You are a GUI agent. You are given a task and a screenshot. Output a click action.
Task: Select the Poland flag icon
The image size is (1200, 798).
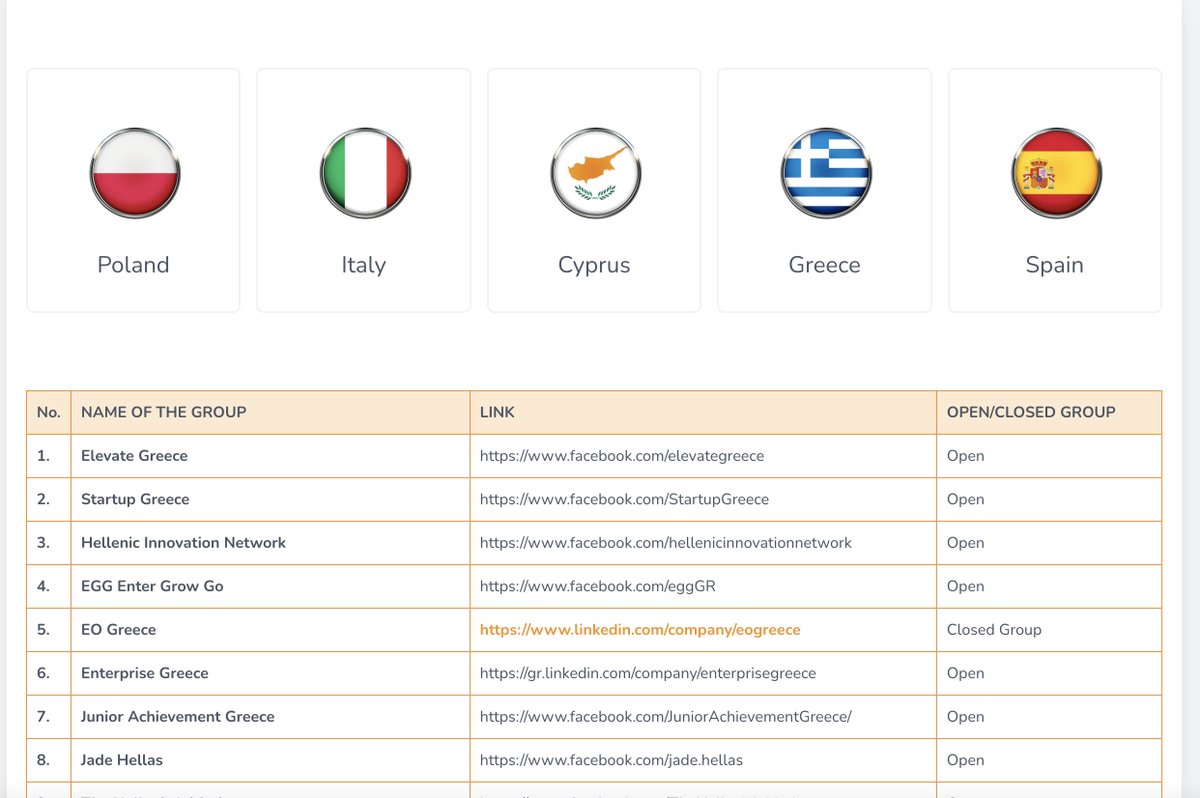134,173
